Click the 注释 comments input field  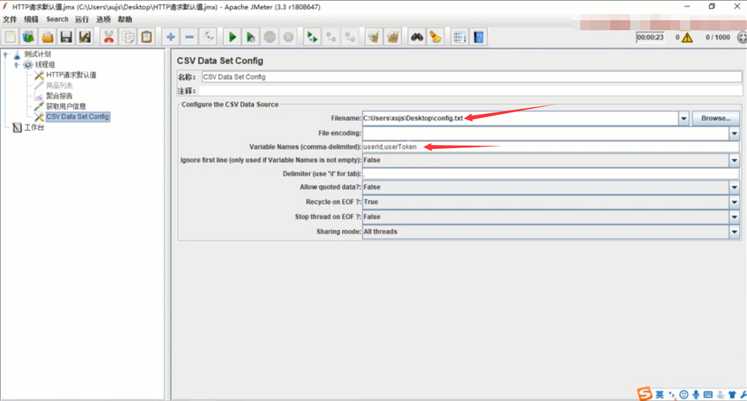click(x=471, y=90)
